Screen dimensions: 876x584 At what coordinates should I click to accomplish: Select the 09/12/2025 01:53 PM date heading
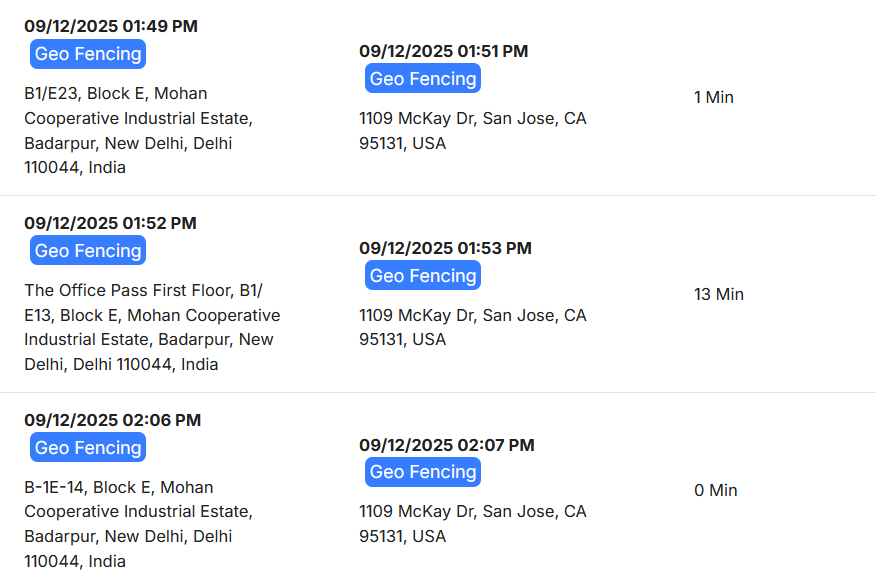(x=445, y=248)
